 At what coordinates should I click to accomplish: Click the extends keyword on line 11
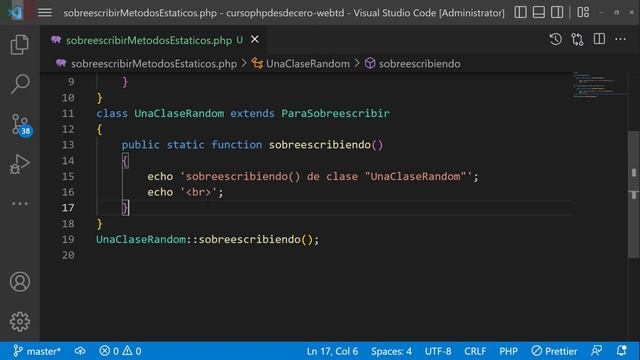tap(252, 113)
